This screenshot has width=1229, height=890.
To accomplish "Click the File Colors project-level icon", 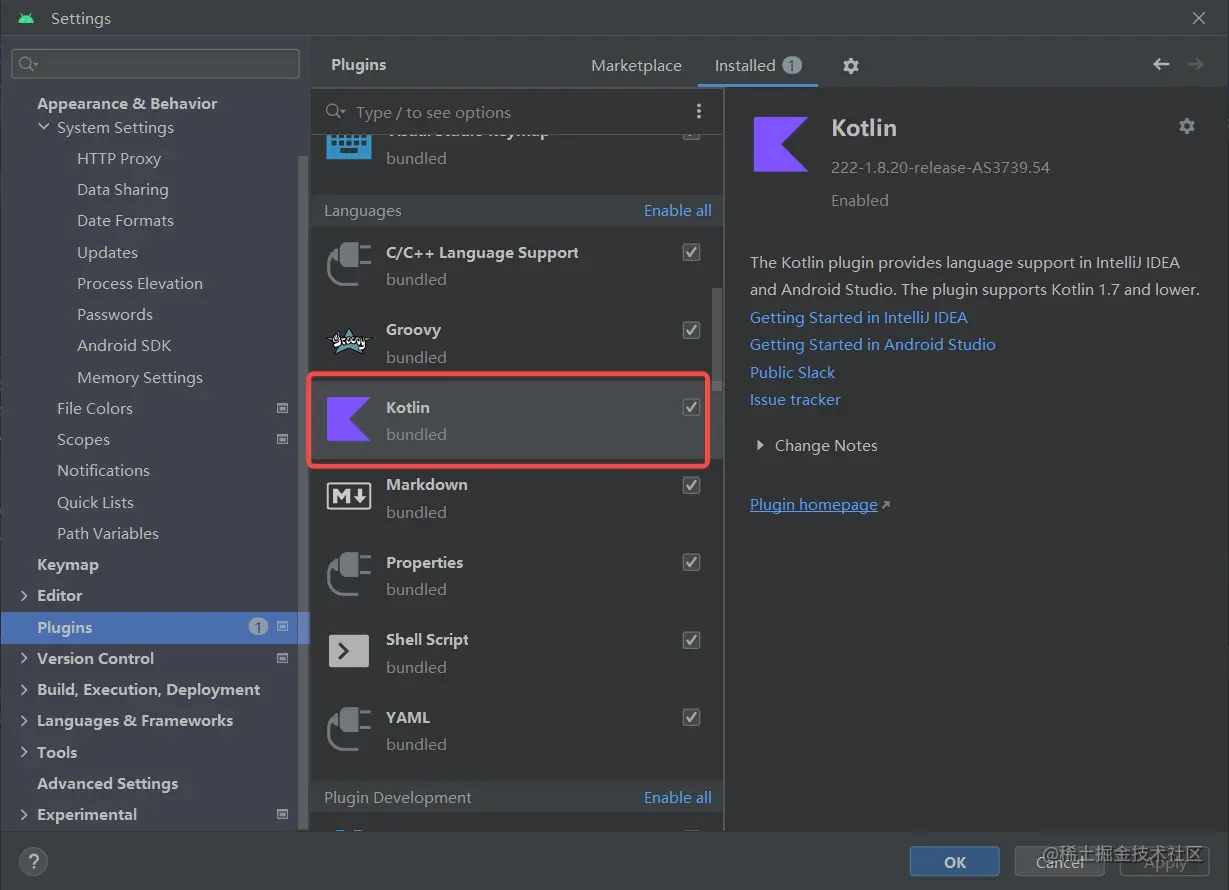I will pos(282,408).
